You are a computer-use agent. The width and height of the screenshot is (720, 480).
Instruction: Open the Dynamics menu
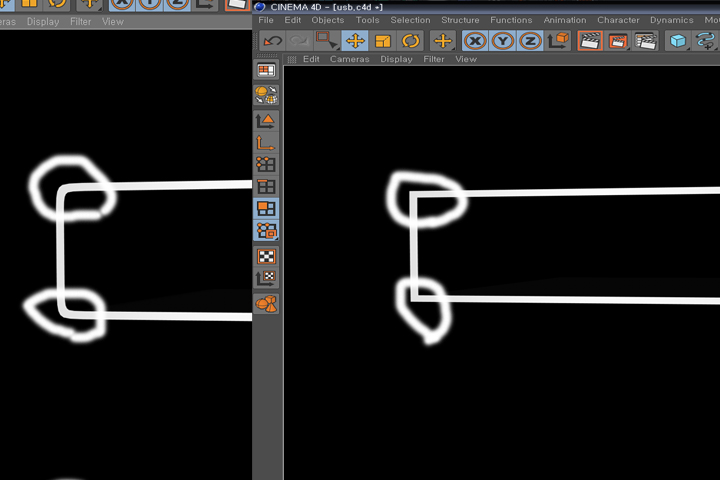click(x=671, y=20)
